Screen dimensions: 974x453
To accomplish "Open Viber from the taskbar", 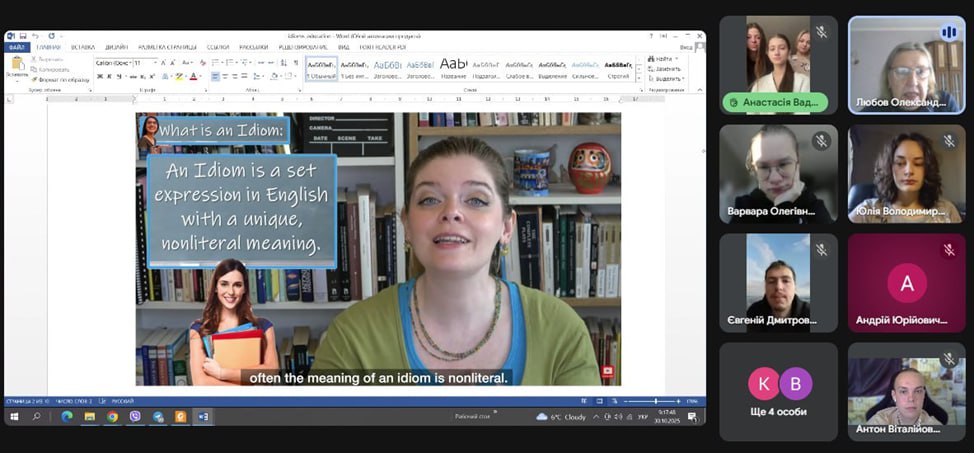I will point(135,416).
